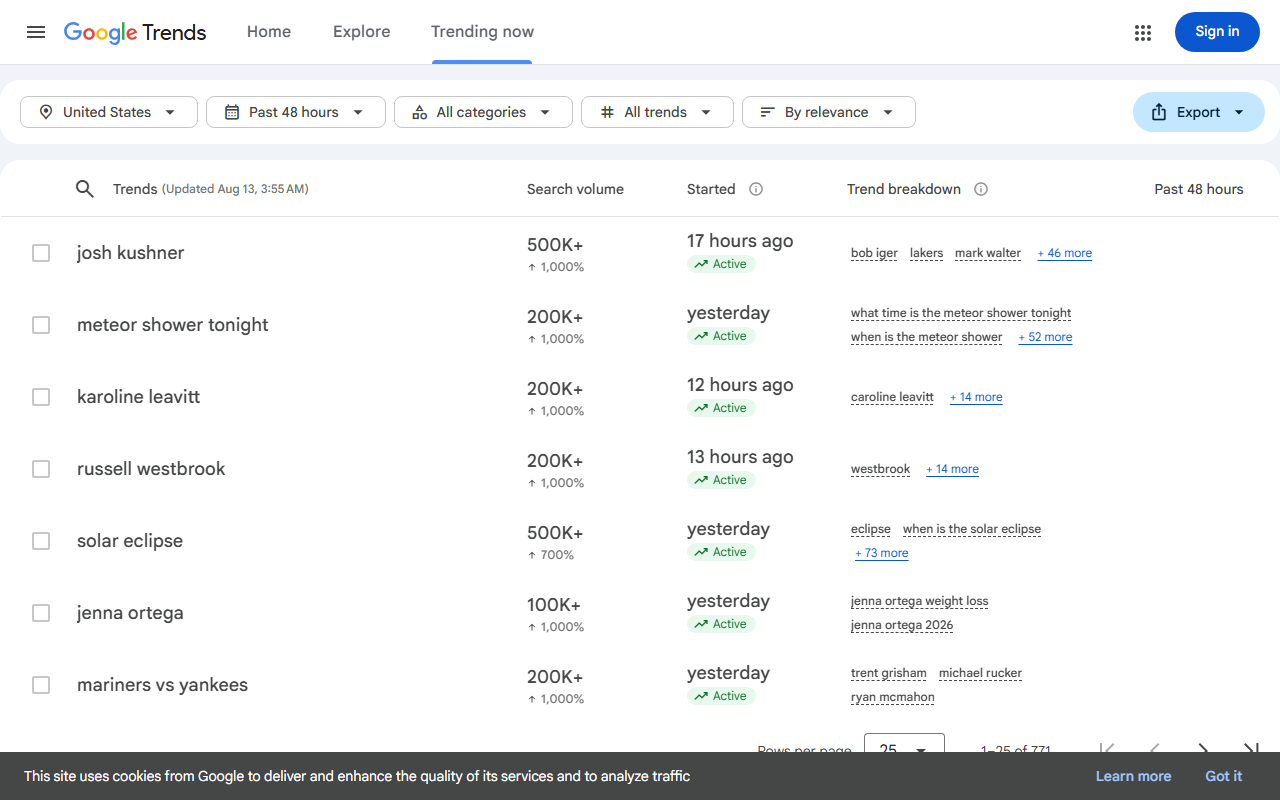Expand + 14 more for karoline leavitt
1280x800 pixels.
[976, 397]
